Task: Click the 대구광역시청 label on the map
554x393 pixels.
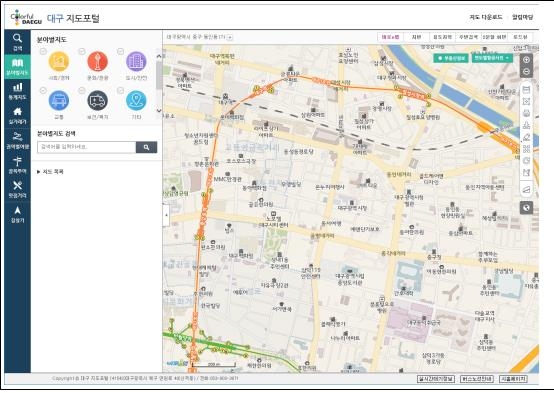Action: click(352, 208)
